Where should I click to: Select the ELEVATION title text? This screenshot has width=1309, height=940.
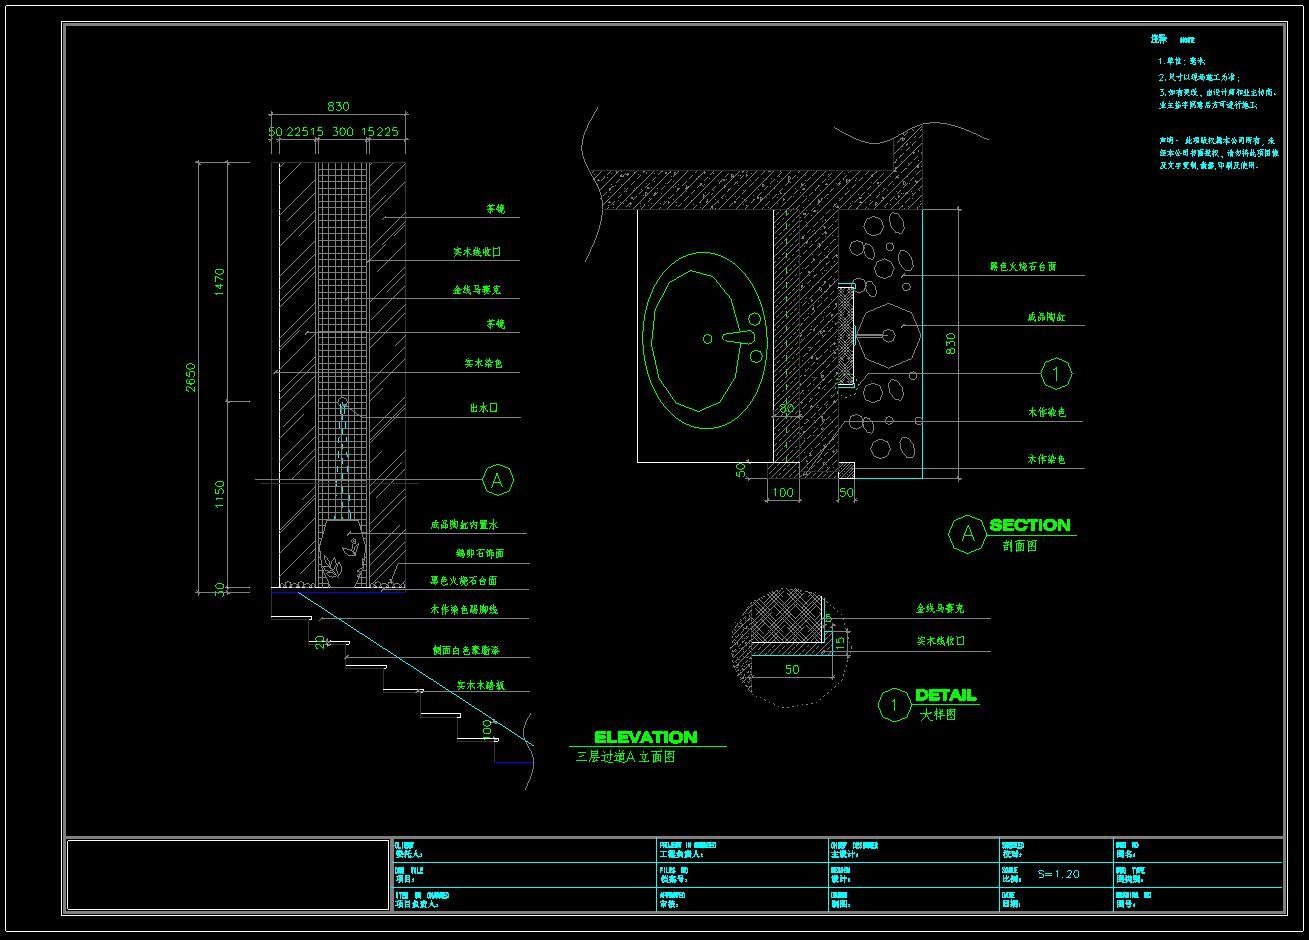pyautogui.click(x=645, y=737)
